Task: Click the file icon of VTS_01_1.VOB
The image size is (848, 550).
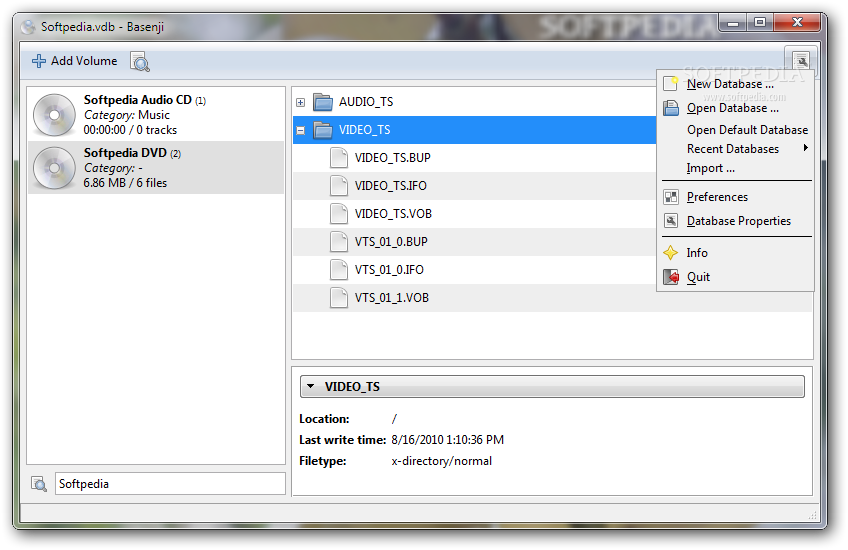Action: 339,298
